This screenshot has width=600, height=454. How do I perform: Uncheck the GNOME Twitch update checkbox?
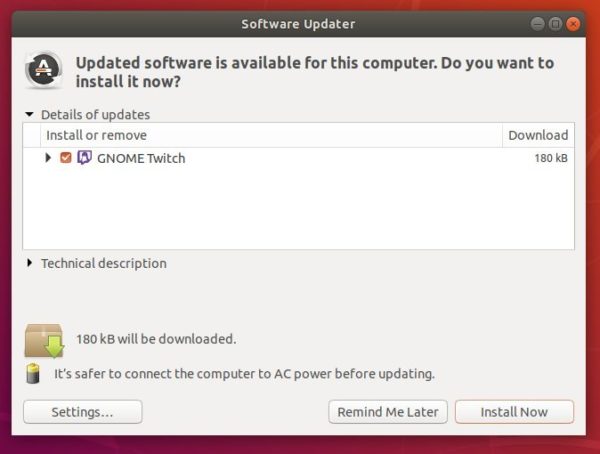[x=66, y=157]
